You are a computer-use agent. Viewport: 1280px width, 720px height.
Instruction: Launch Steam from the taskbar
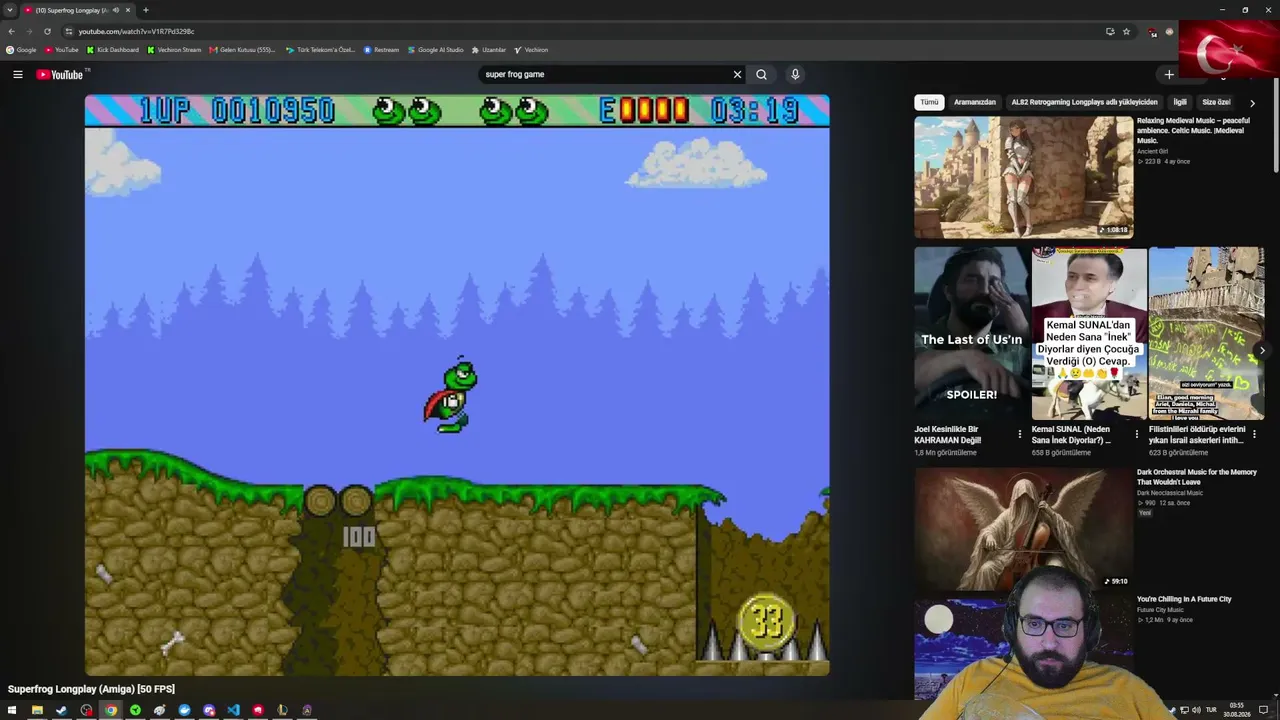pyautogui.click(x=61, y=710)
